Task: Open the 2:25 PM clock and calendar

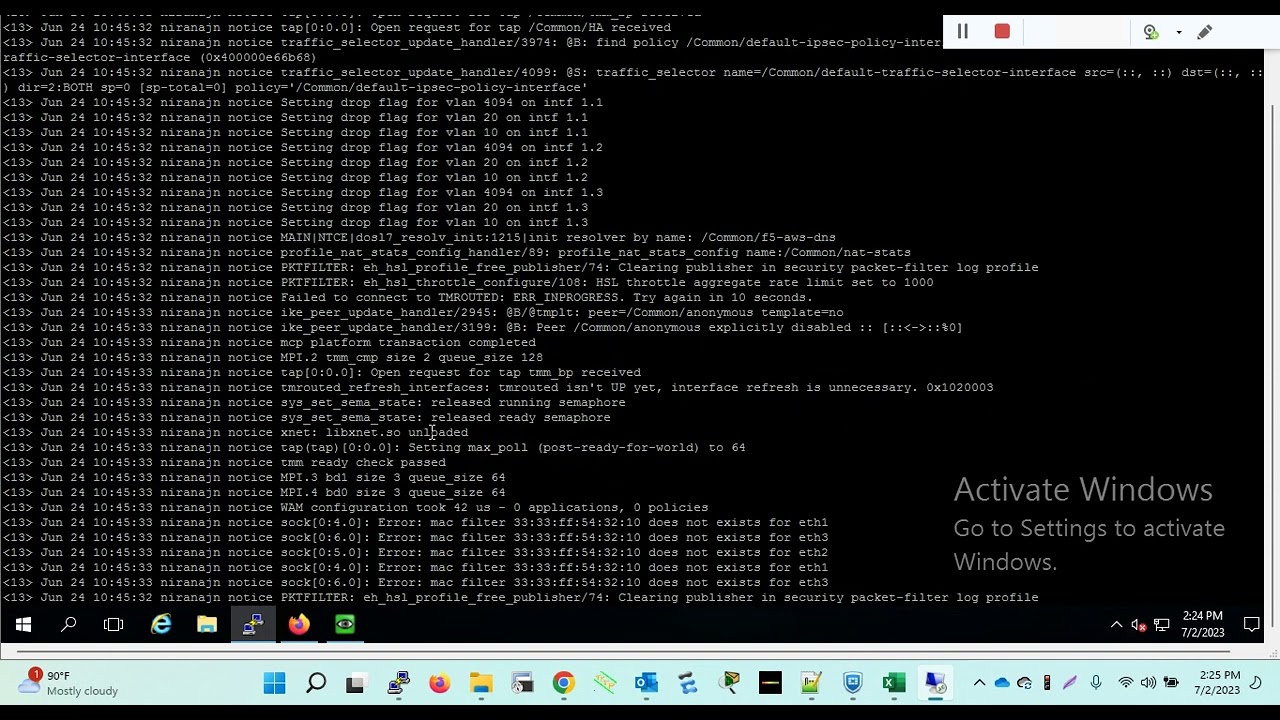Action: click(1216, 683)
